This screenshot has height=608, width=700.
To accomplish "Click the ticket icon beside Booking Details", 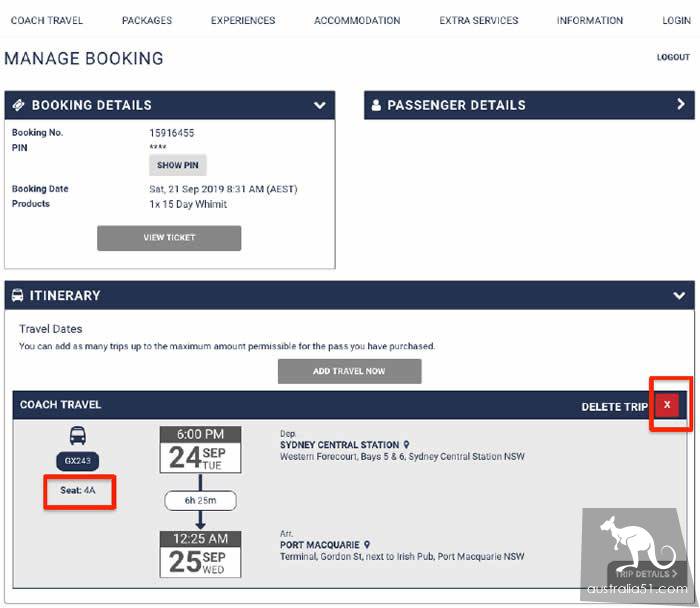I will click(x=18, y=105).
